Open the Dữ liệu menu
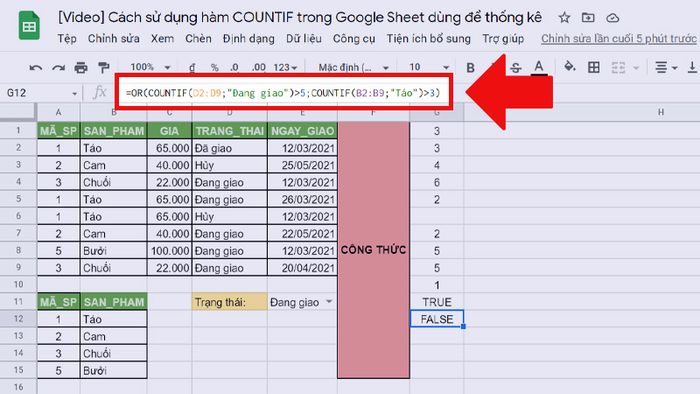Image resolution: width=700 pixels, height=394 pixels. pos(304,39)
